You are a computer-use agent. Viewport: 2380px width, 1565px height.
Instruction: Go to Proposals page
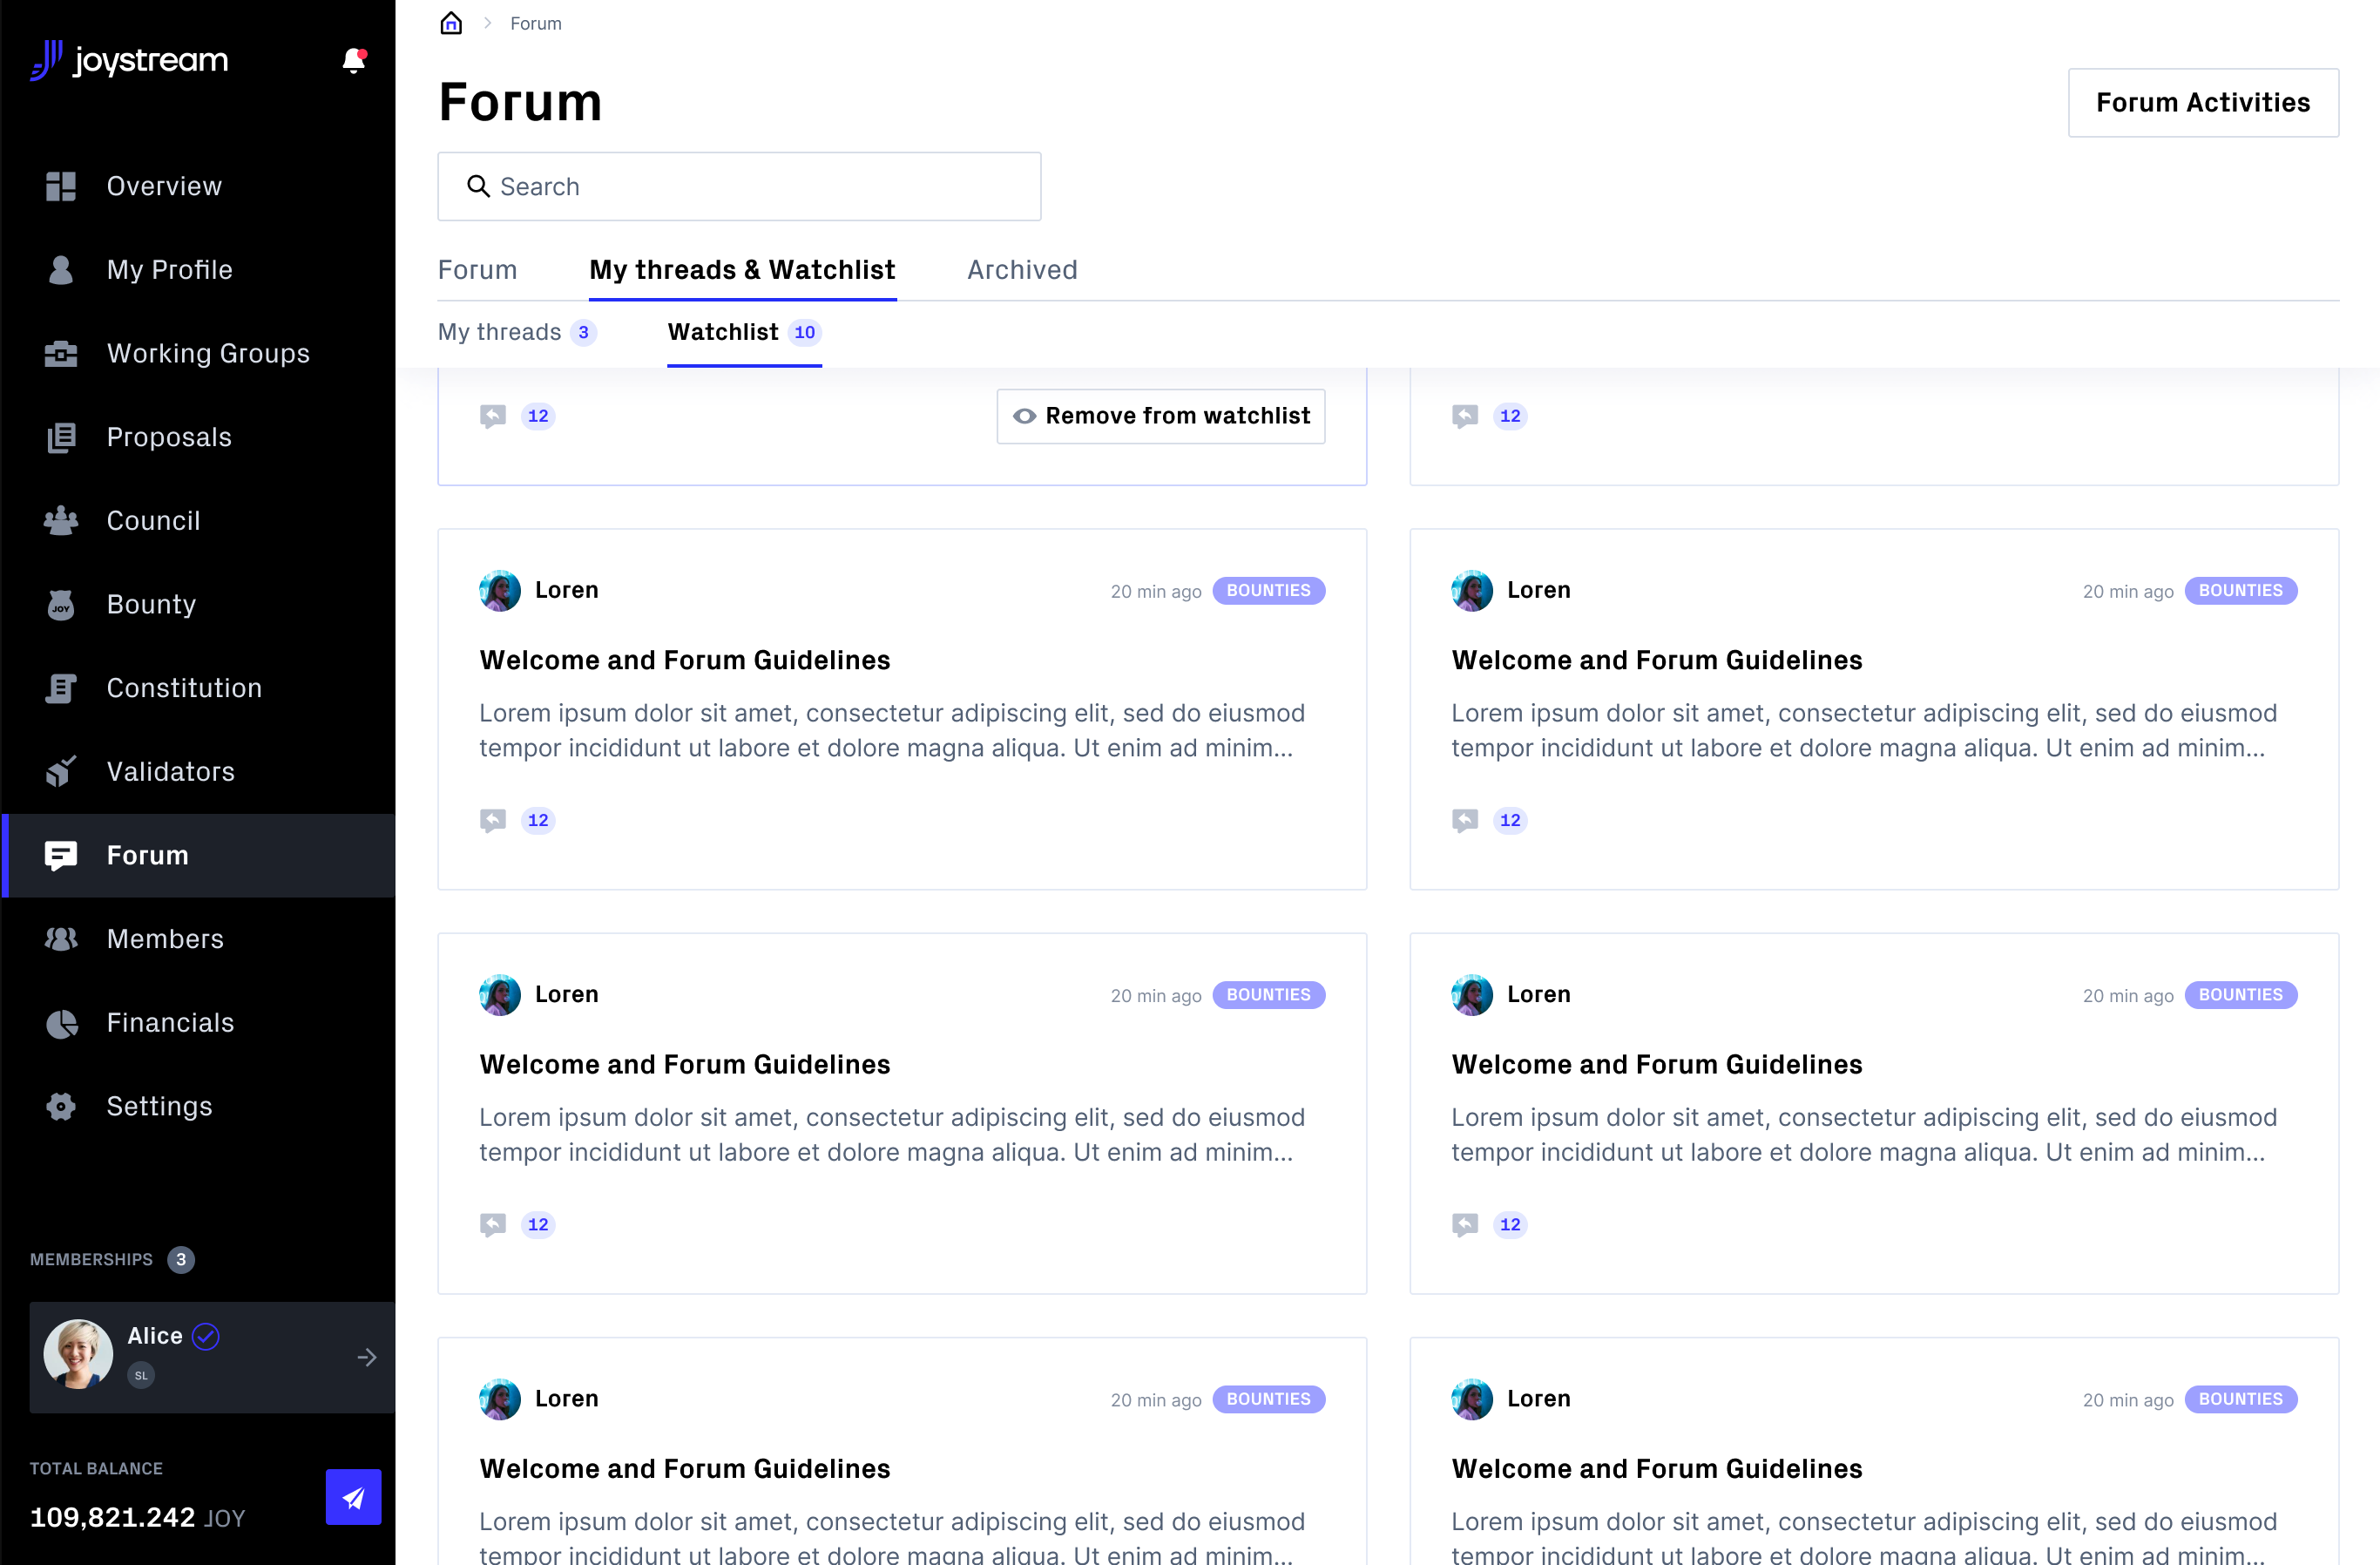(199, 437)
